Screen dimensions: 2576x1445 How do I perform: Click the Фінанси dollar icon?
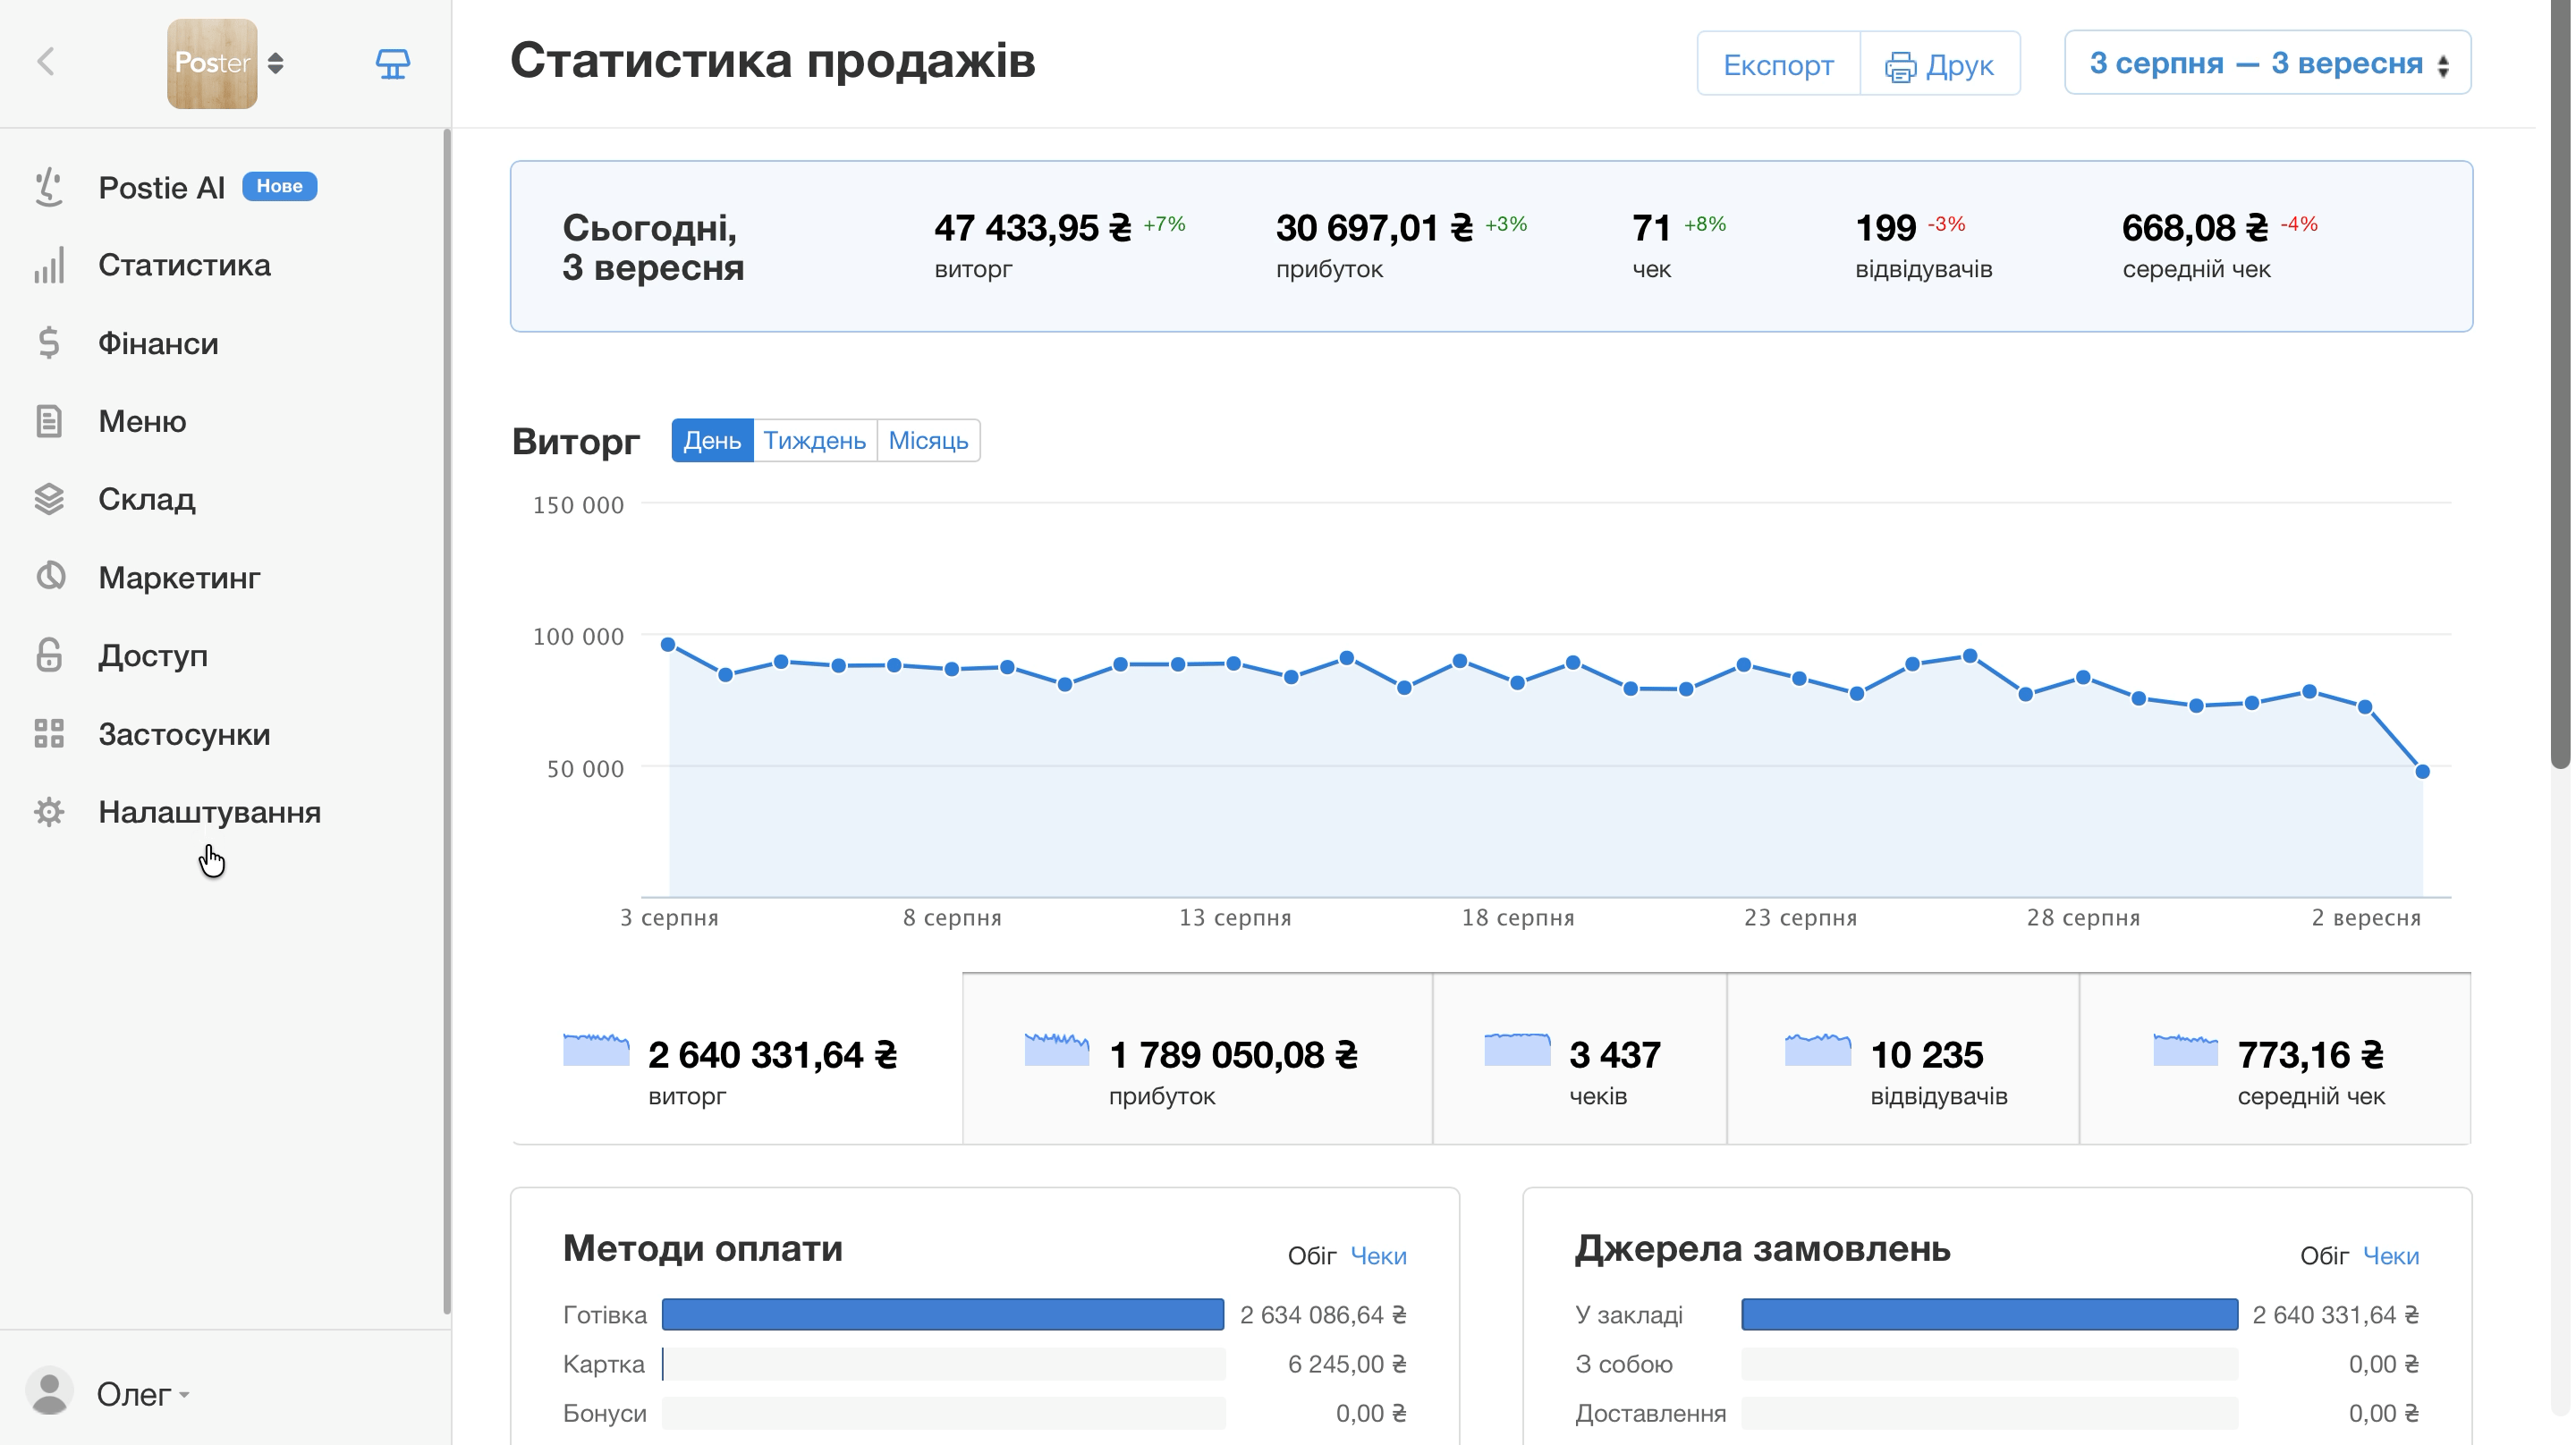[49, 343]
